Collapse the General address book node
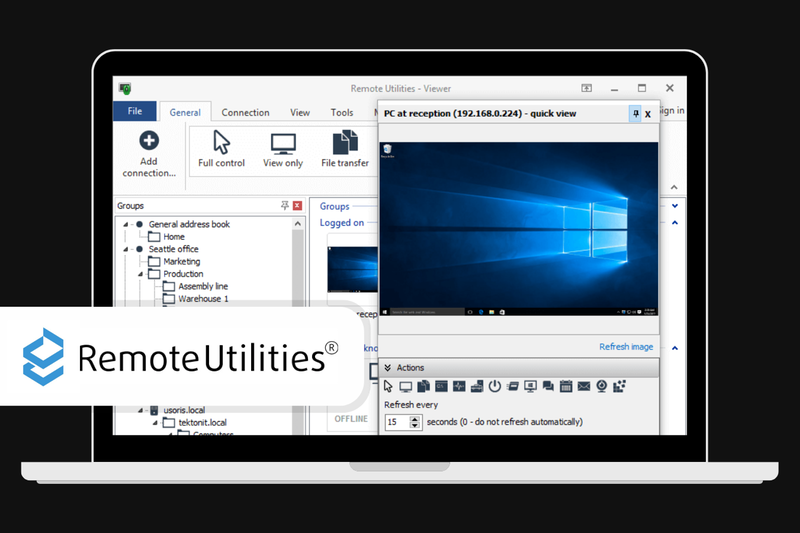The image size is (800, 533). tap(126, 224)
